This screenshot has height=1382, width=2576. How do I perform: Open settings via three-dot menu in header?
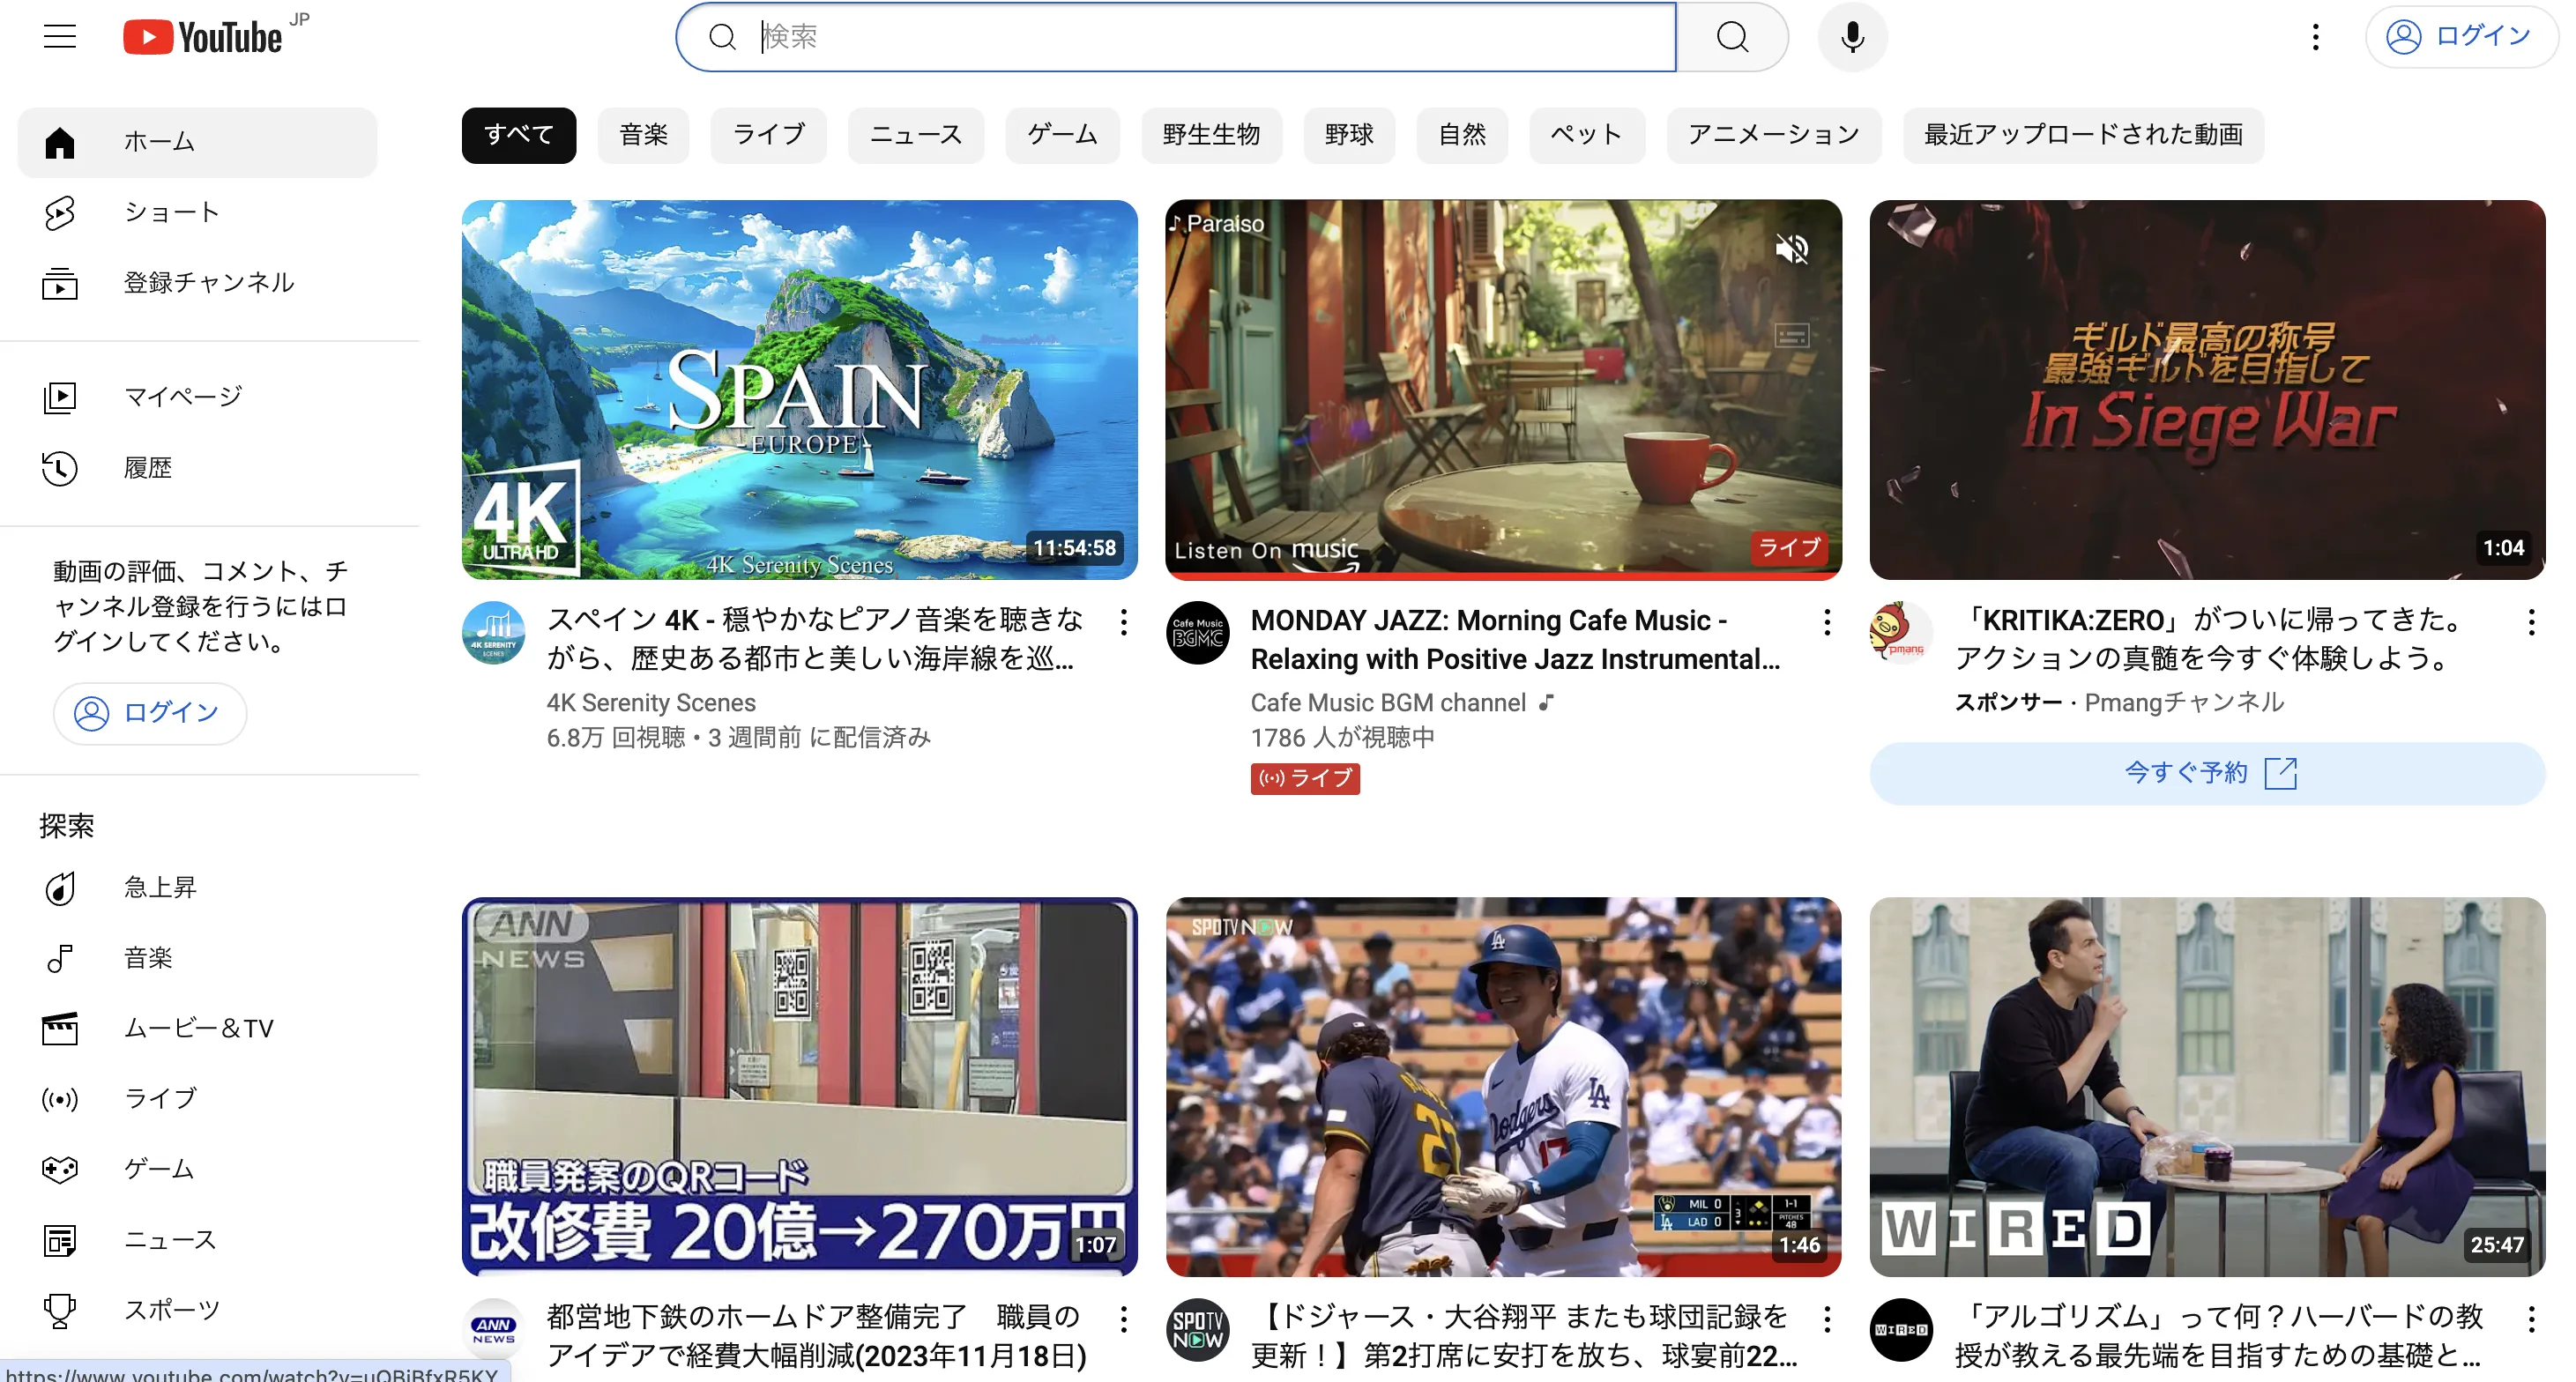[2315, 37]
